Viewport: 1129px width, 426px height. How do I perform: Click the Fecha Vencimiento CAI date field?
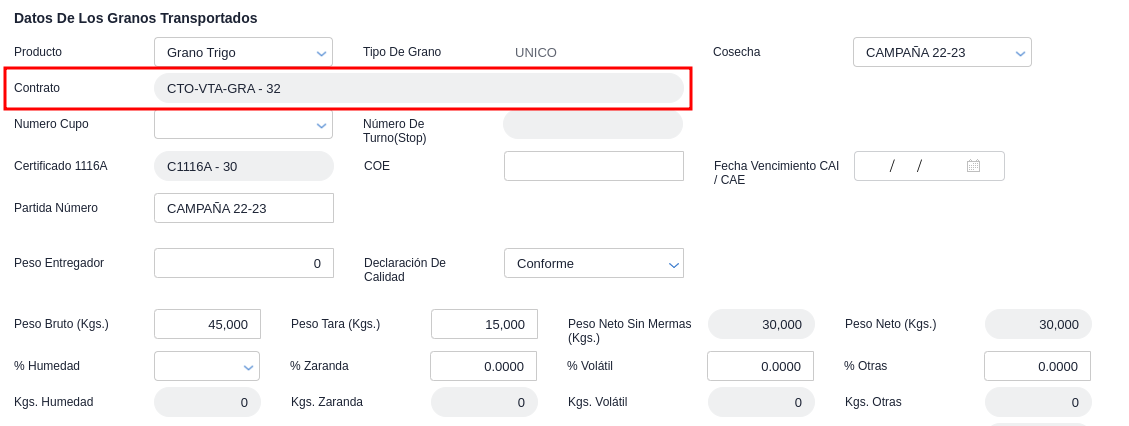(910, 166)
